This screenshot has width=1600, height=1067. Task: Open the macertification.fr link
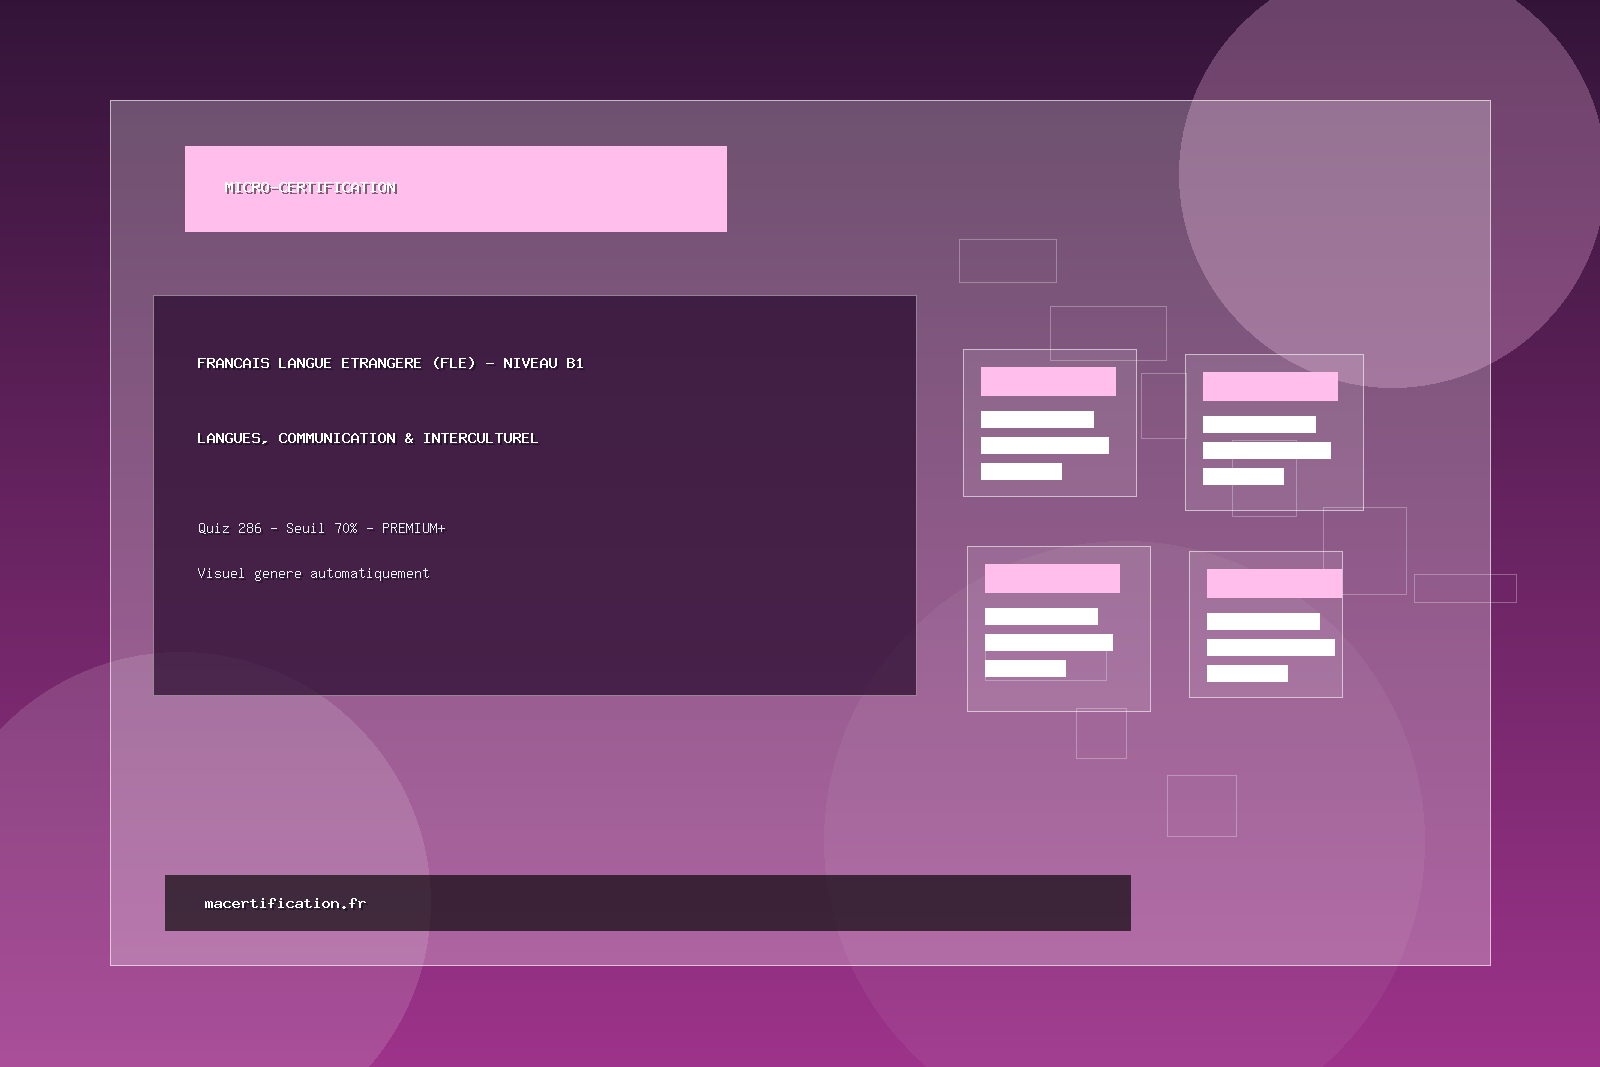tap(285, 903)
